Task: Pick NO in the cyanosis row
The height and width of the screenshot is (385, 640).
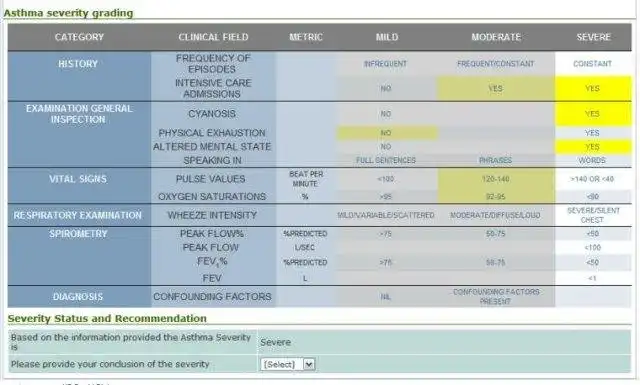Action: (386, 114)
